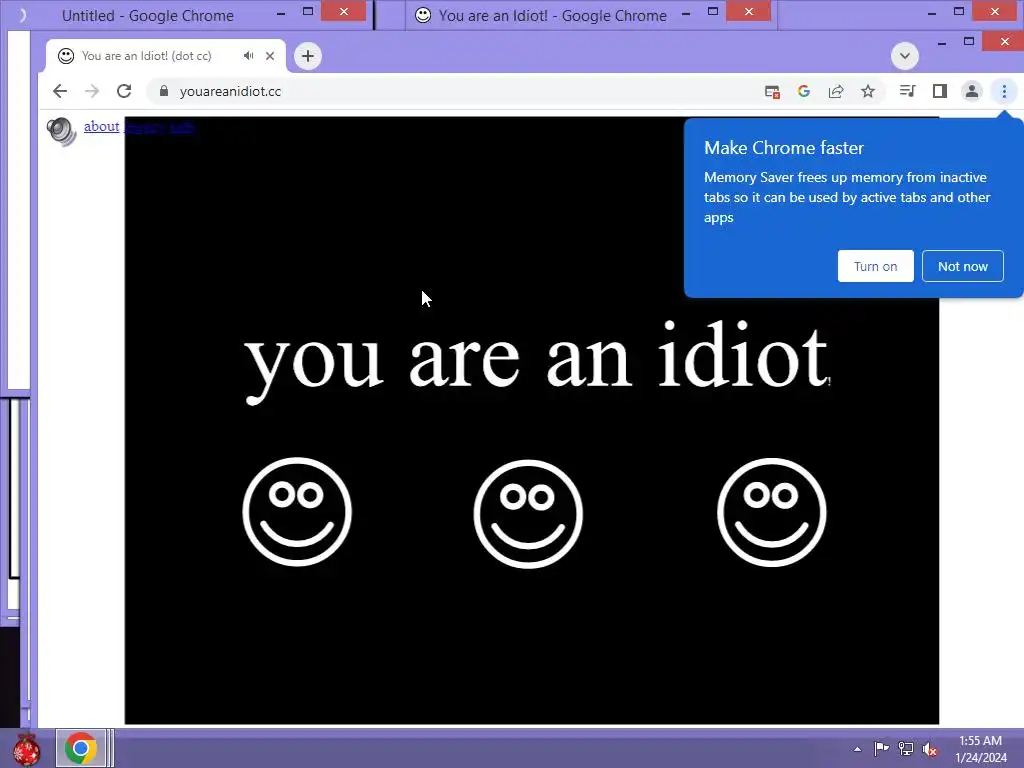Click the Google icon in the address bar
This screenshot has height=768, width=1024.
804,91
